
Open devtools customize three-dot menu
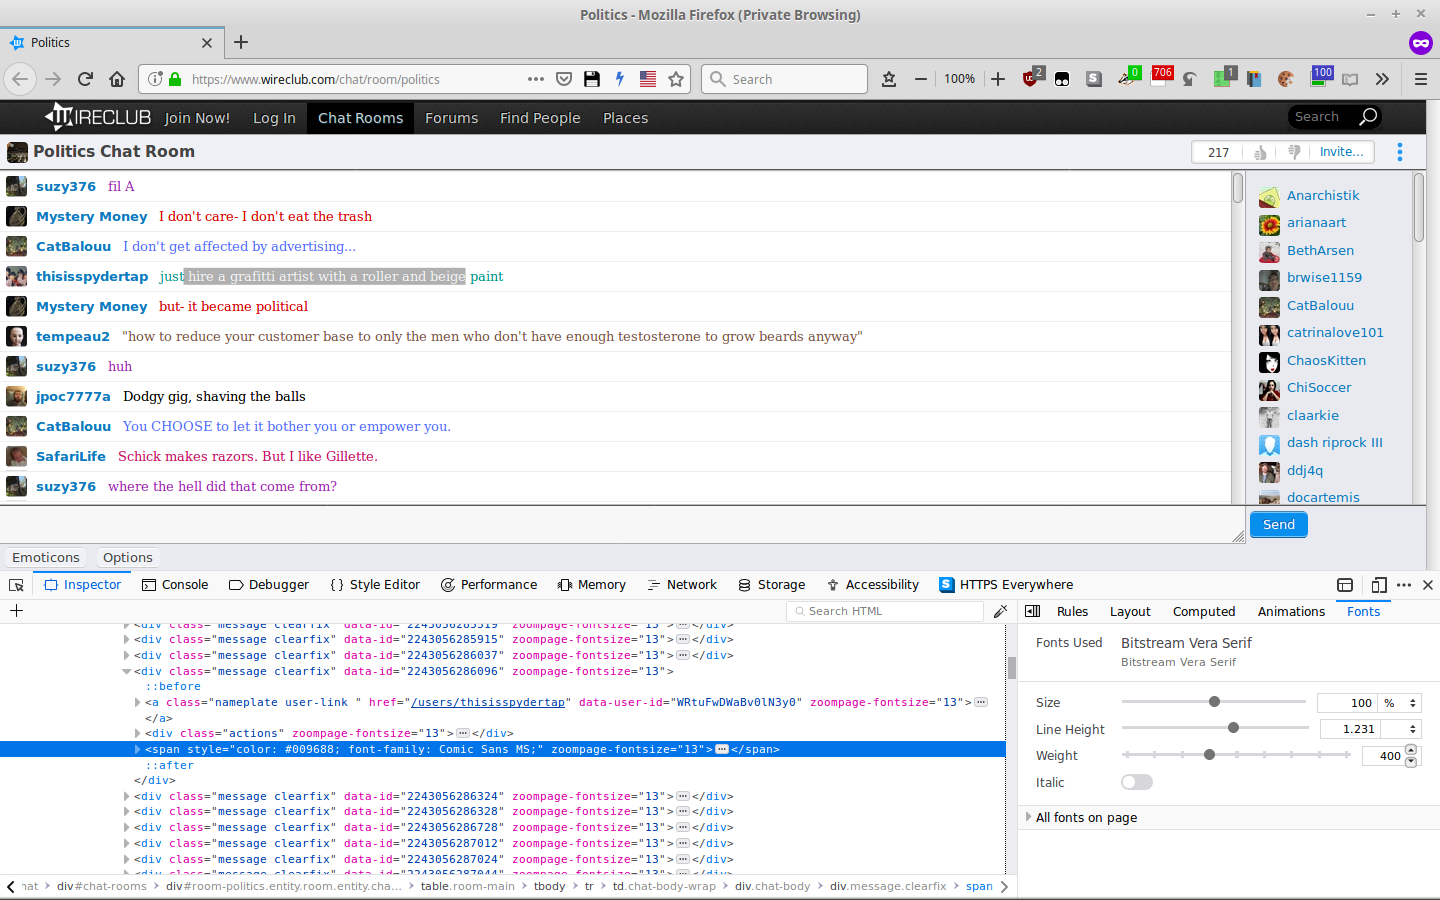coord(1404,585)
